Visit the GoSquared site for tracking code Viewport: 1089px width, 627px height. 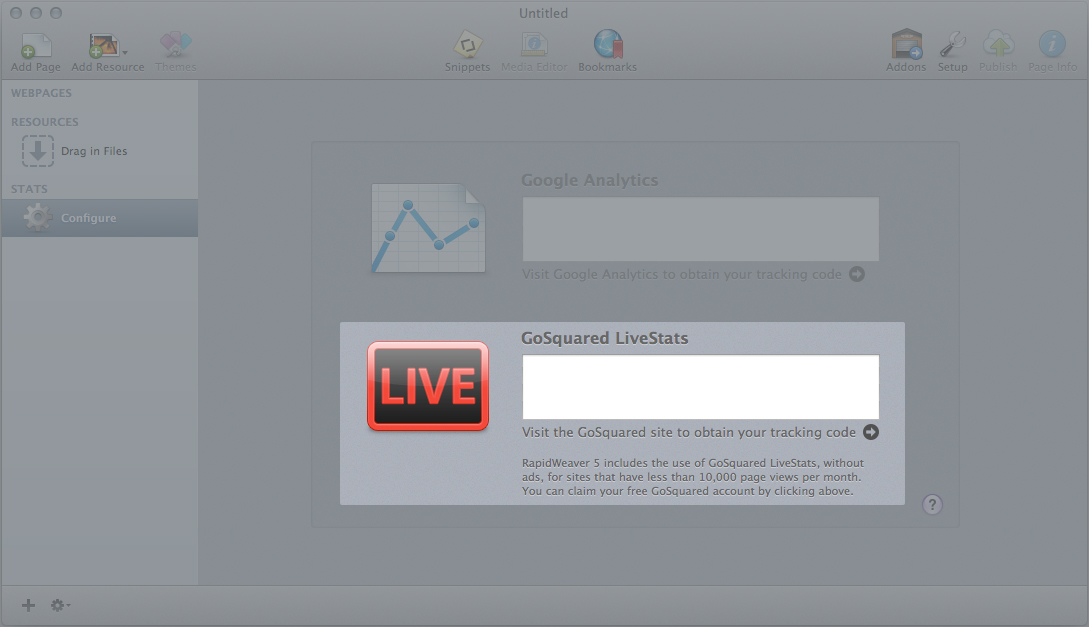pos(689,432)
